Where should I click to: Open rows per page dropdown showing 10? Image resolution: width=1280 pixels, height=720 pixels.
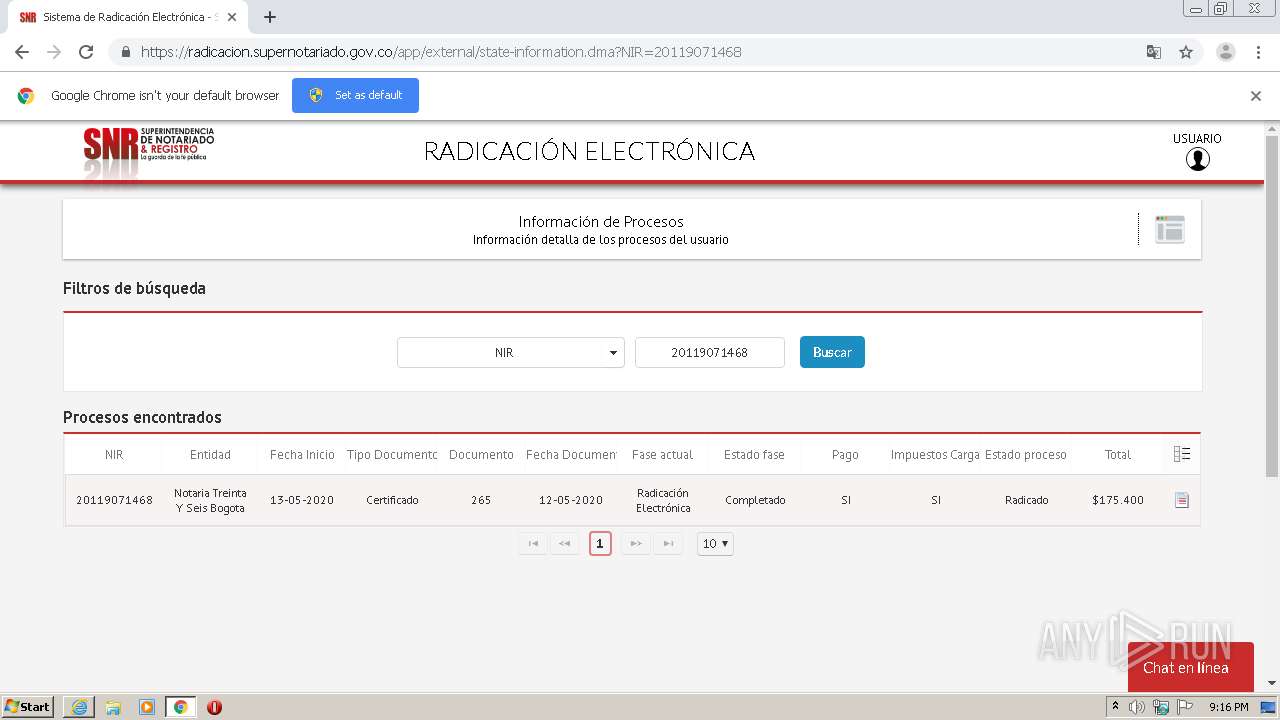tap(715, 543)
